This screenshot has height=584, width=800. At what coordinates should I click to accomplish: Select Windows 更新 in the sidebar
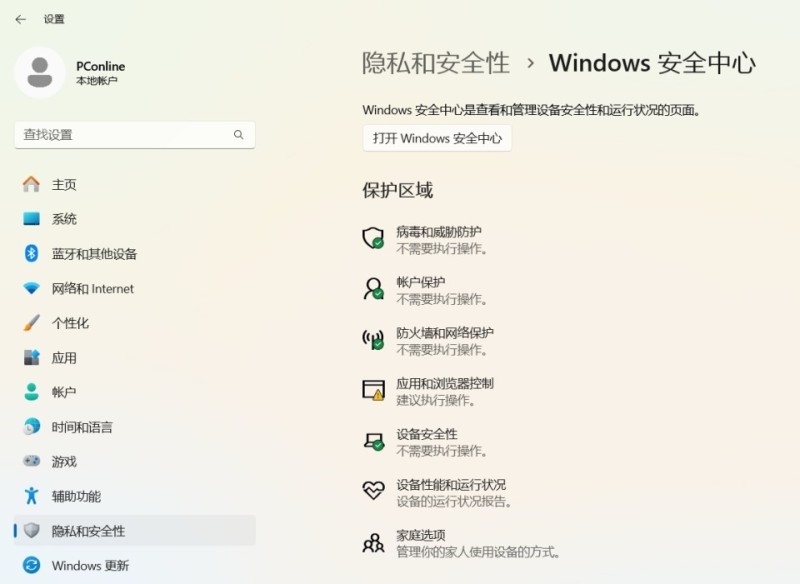(x=90, y=565)
